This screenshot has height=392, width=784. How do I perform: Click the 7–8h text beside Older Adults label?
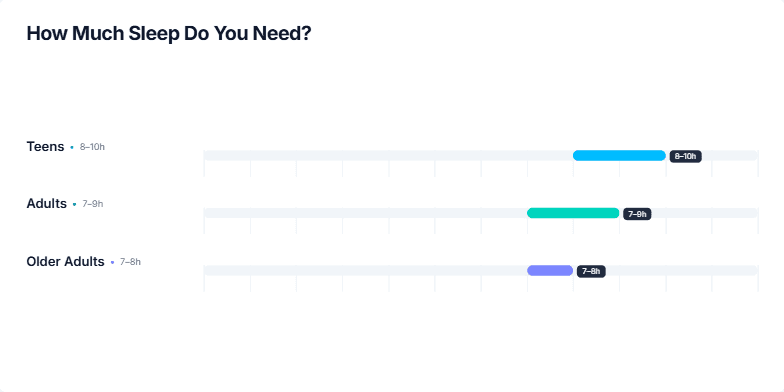pyautogui.click(x=130, y=262)
